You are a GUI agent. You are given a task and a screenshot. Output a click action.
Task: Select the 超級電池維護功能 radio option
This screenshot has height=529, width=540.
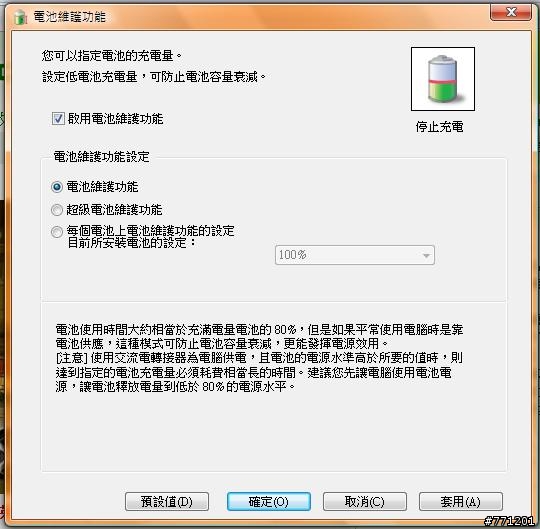click(x=57, y=210)
